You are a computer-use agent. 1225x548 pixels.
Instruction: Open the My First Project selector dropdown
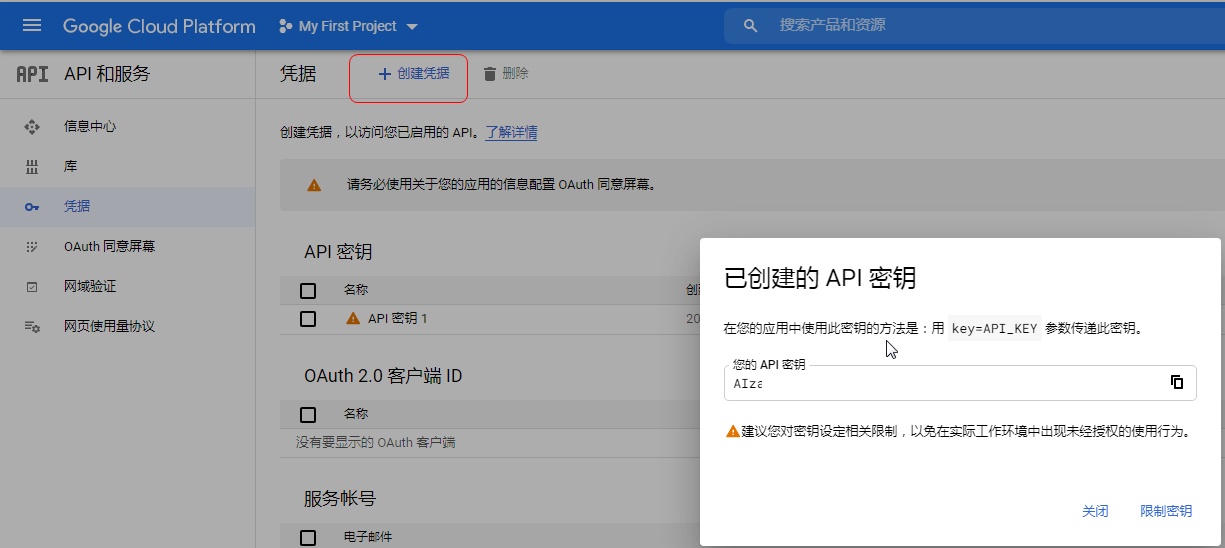tap(349, 26)
